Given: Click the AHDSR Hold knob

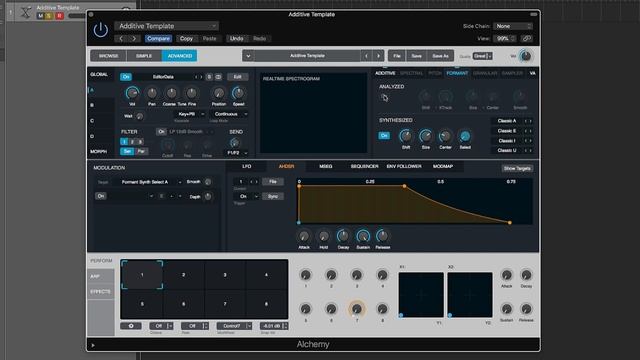Looking at the screenshot, I should click(323, 236).
